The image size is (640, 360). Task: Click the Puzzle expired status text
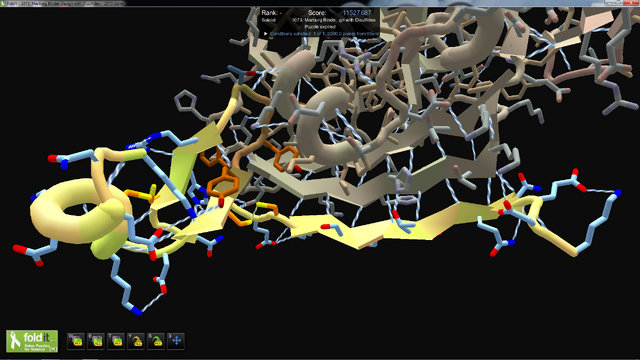(320, 27)
